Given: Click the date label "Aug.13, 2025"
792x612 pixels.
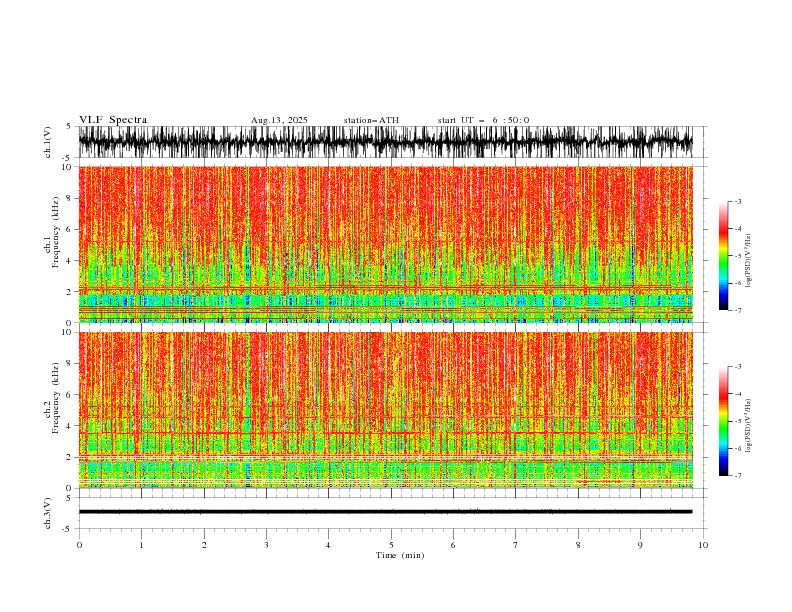Looking at the screenshot, I should pos(279,120).
